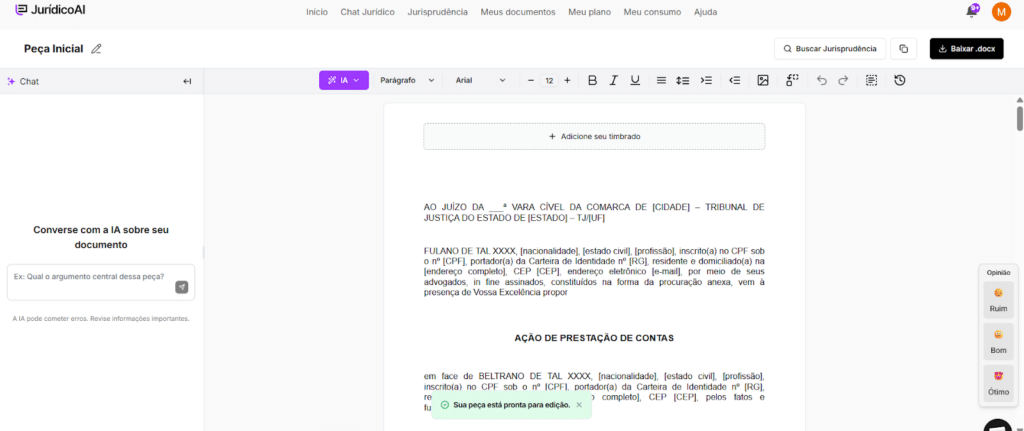Increase paragraph indent
Screen dimensions: 1024x431
[706, 80]
